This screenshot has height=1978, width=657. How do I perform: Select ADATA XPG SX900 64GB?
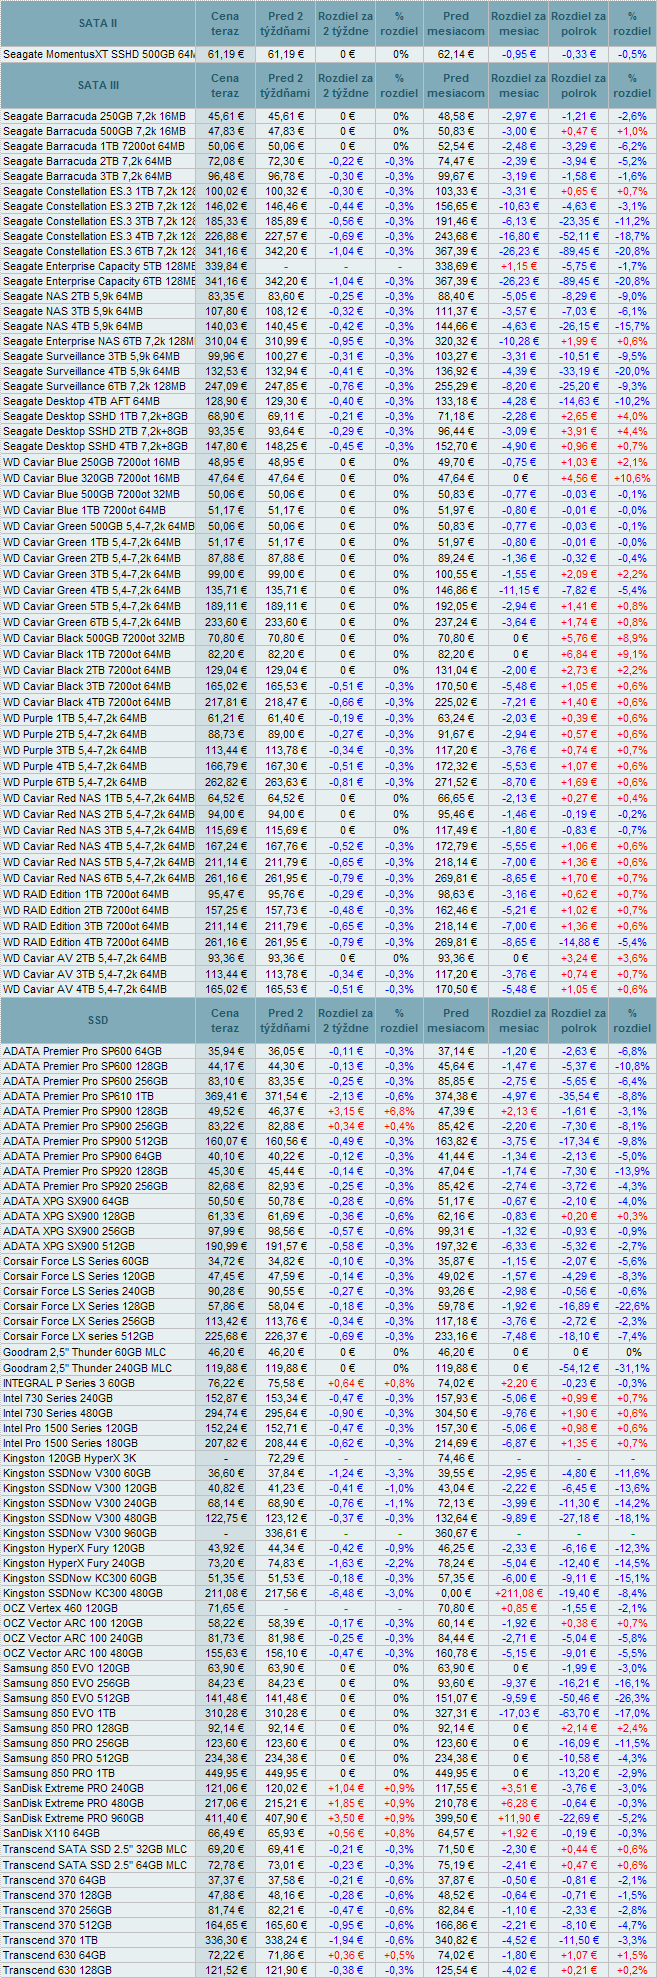(66, 1201)
